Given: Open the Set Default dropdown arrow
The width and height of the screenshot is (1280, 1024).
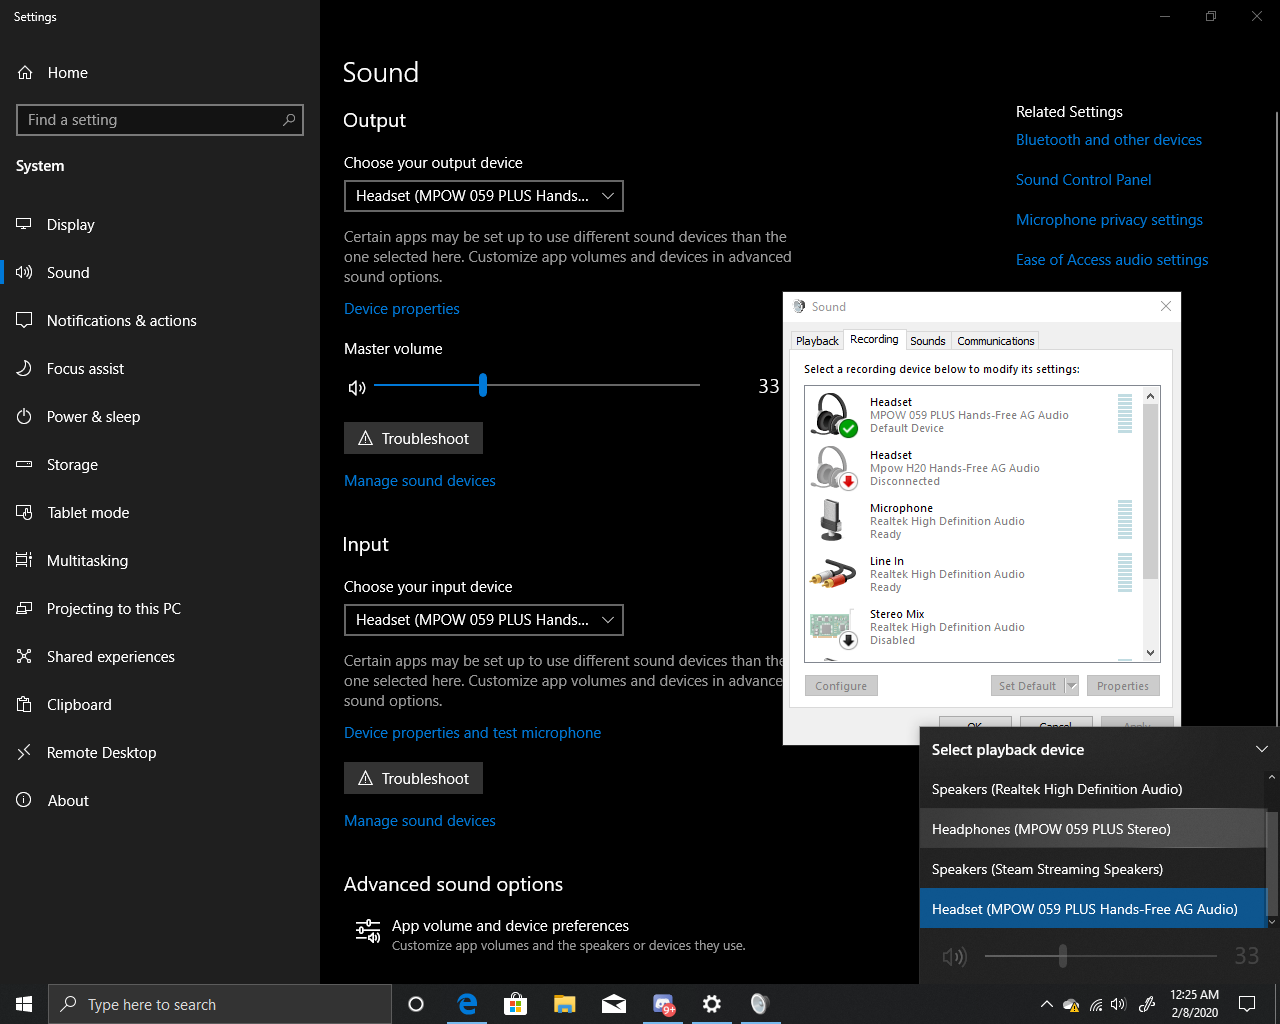Looking at the screenshot, I should 1072,686.
